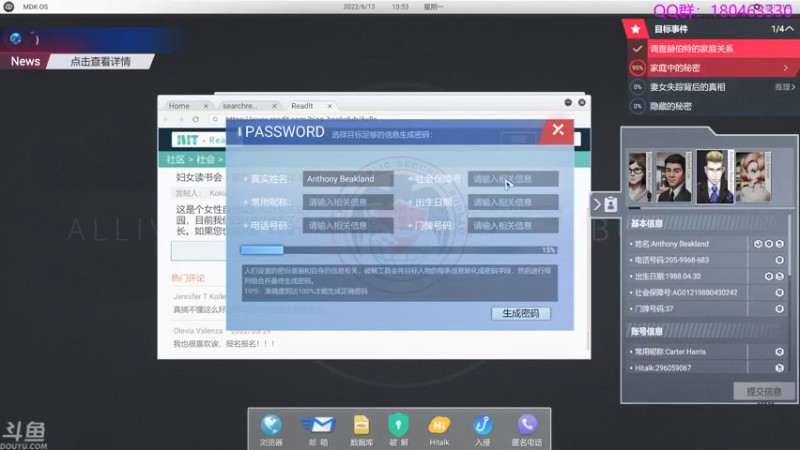Viewport: 800px width, 450px height.
Task: Click the 真实姓名 field with Anthony Beakland
Action: point(348,179)
